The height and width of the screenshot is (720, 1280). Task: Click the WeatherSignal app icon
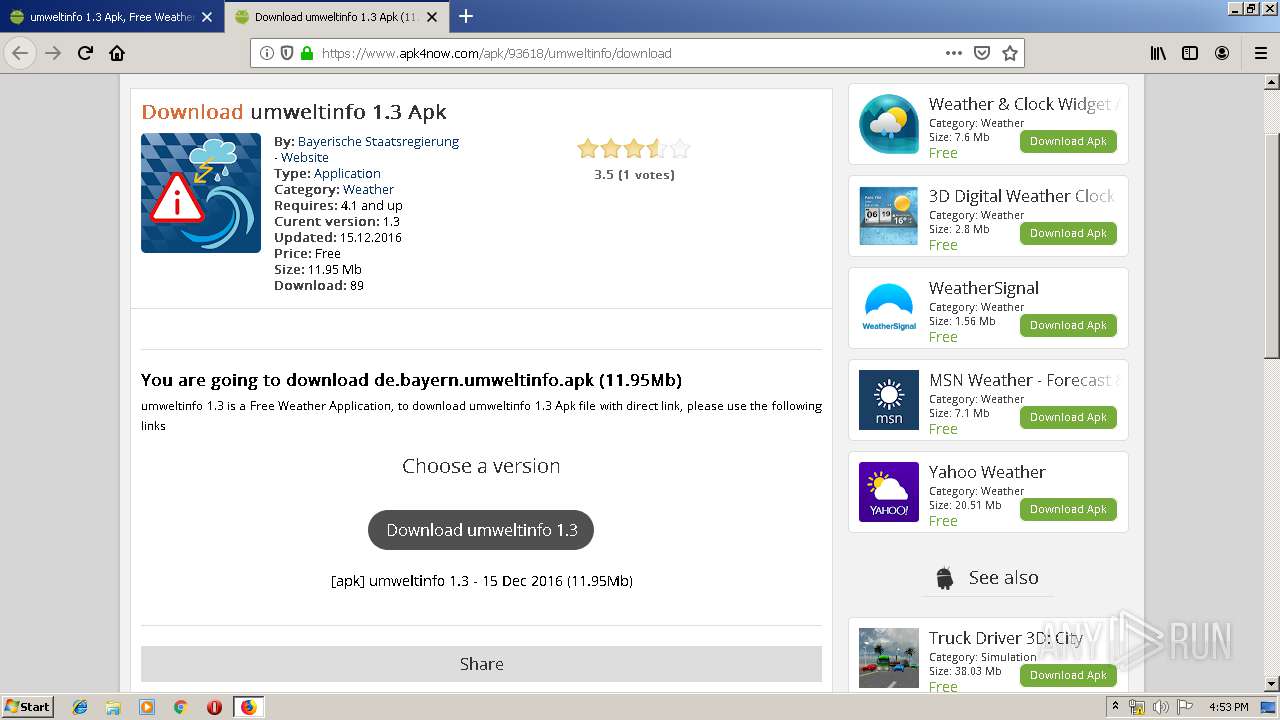tap(889, 308)
